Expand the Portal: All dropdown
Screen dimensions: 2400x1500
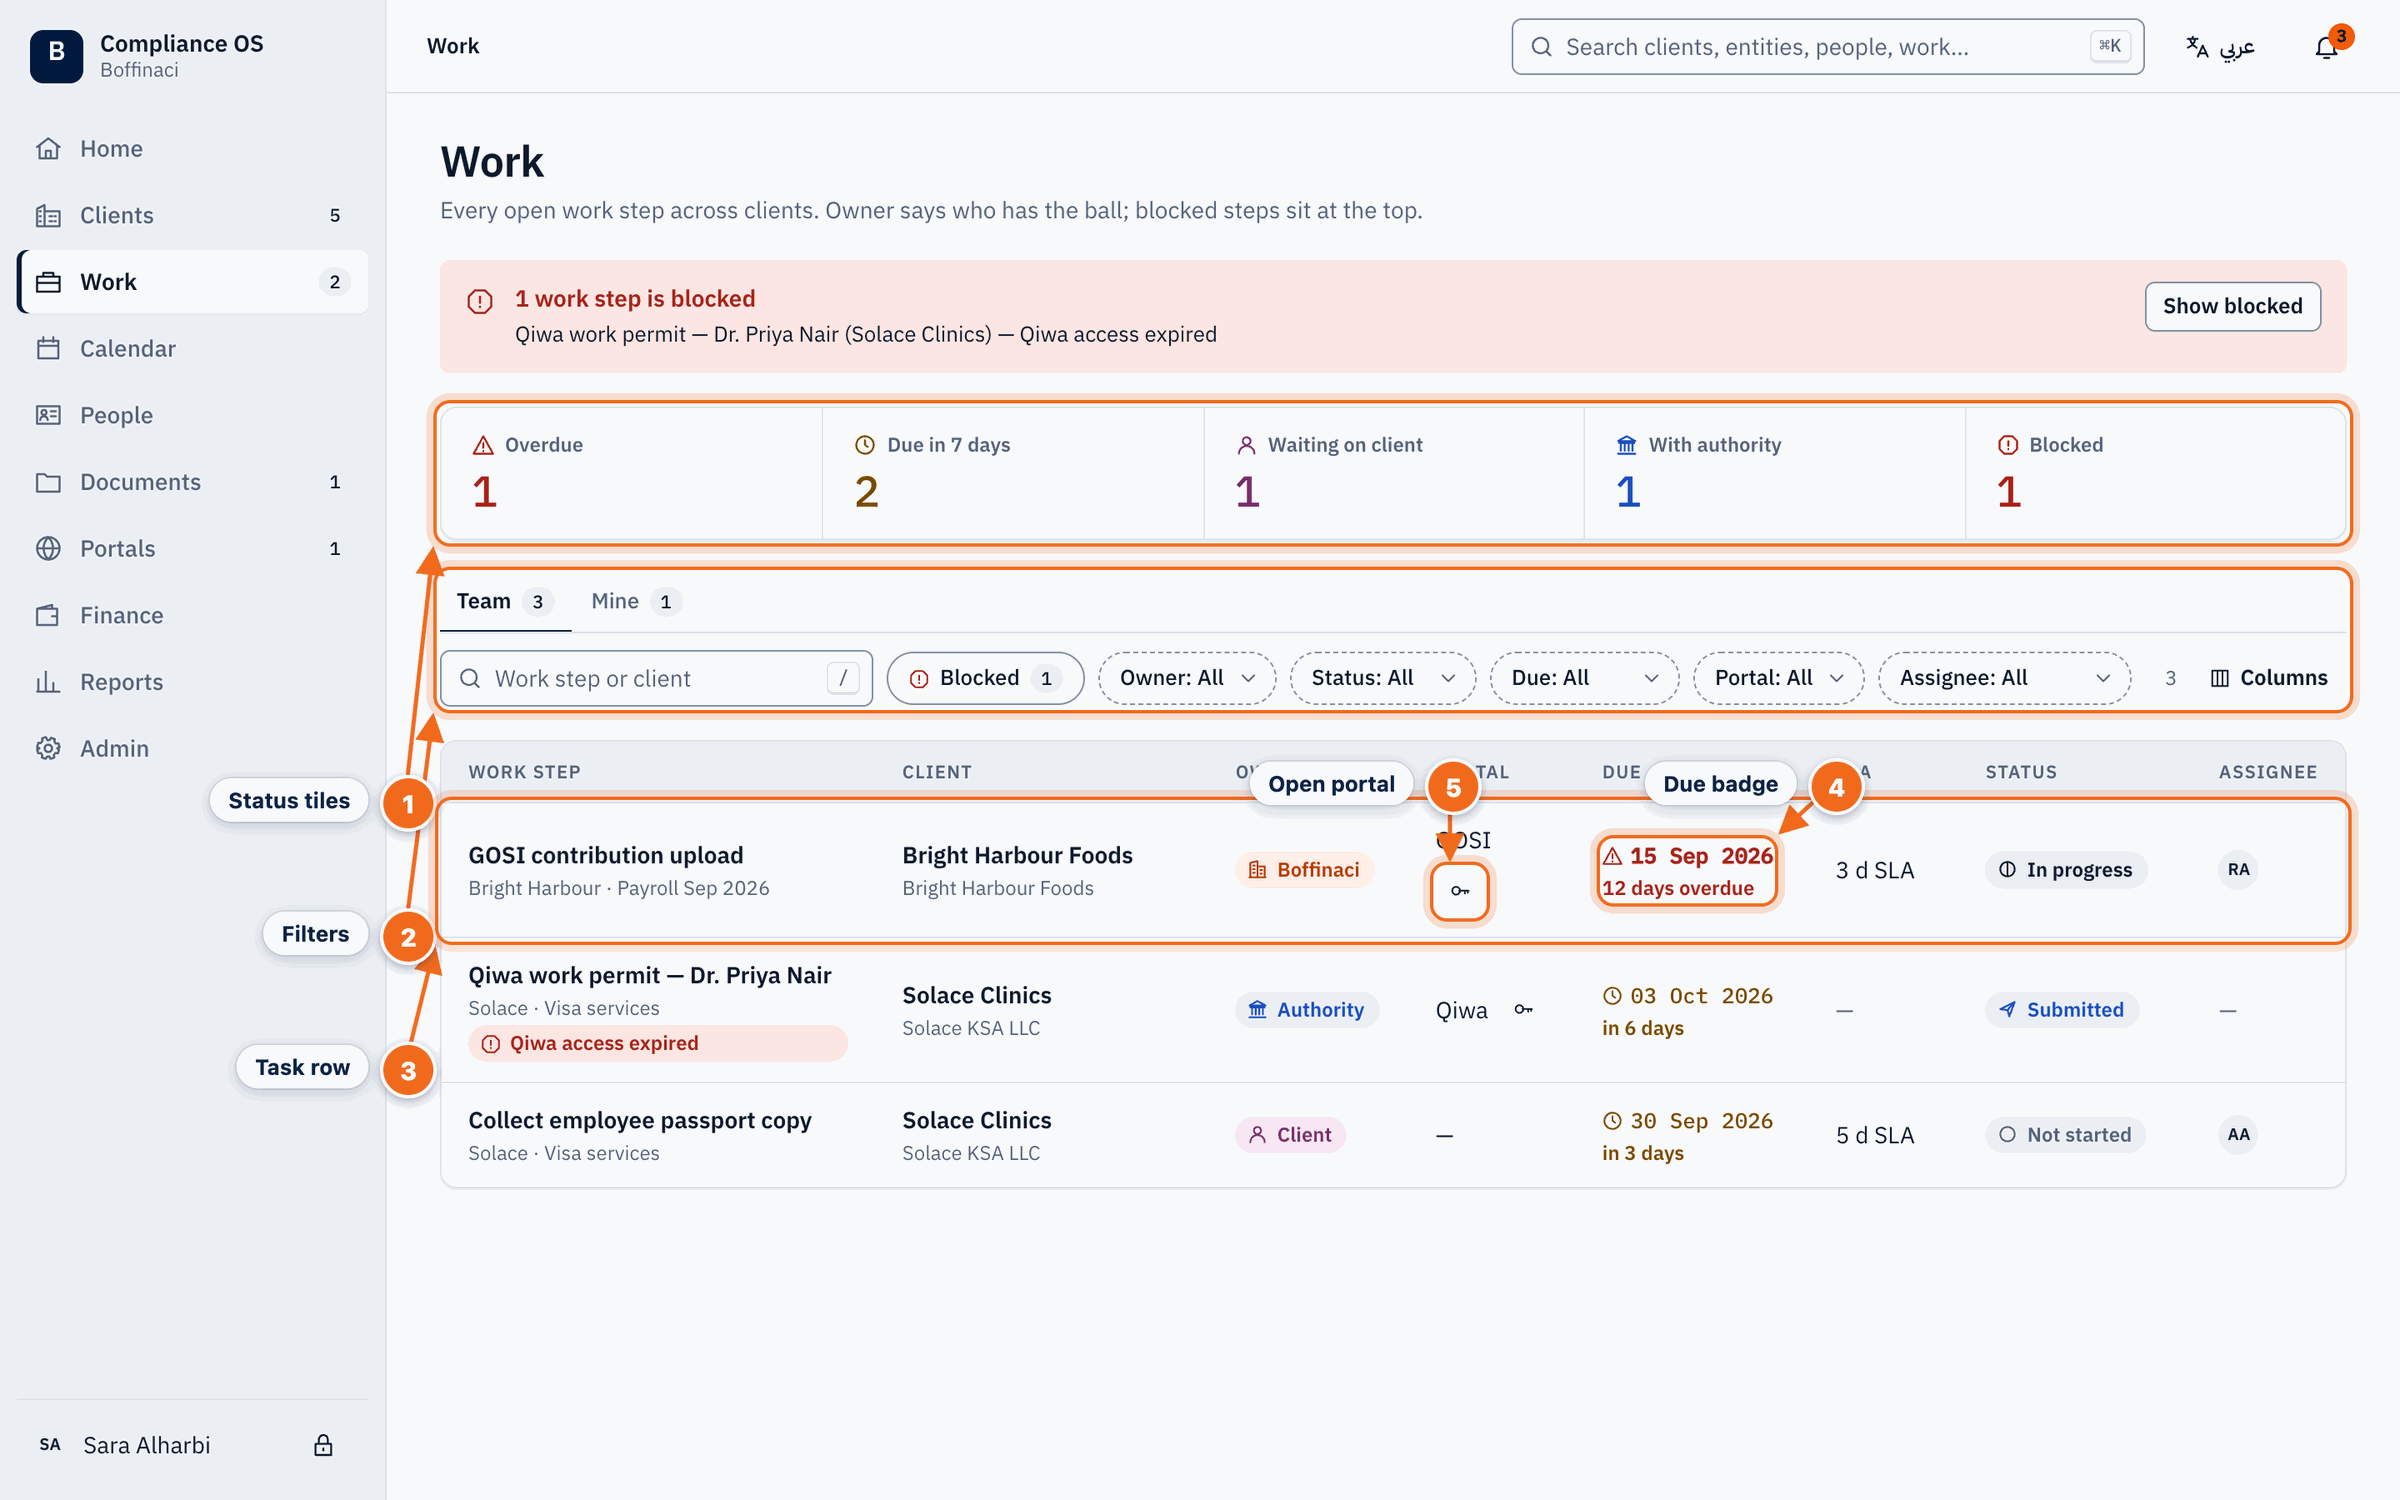1778,678
